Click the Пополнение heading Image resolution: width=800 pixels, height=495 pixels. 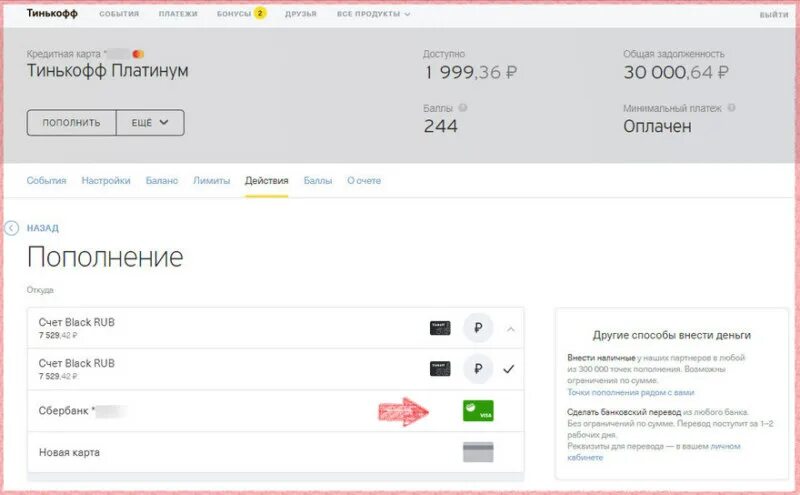[105, 257]
